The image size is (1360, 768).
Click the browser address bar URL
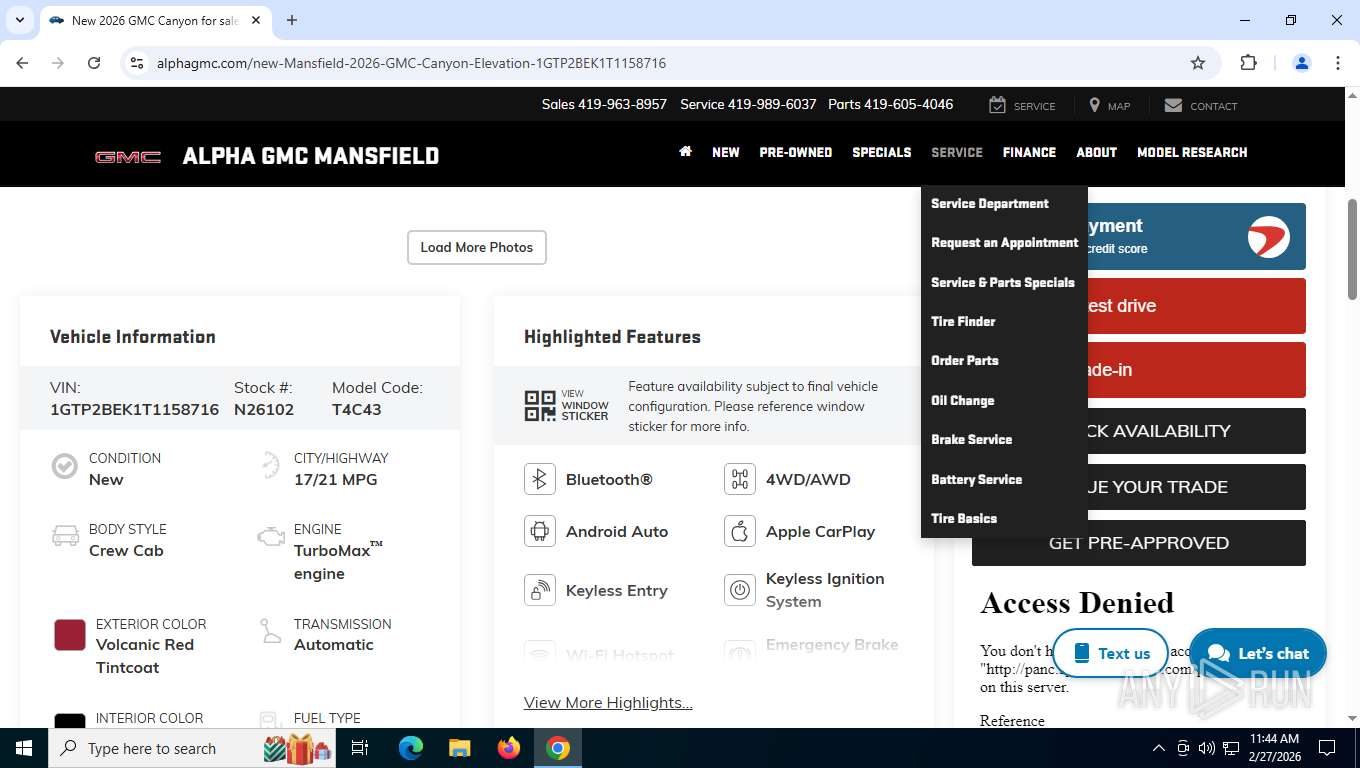click(x=411, y=63)
